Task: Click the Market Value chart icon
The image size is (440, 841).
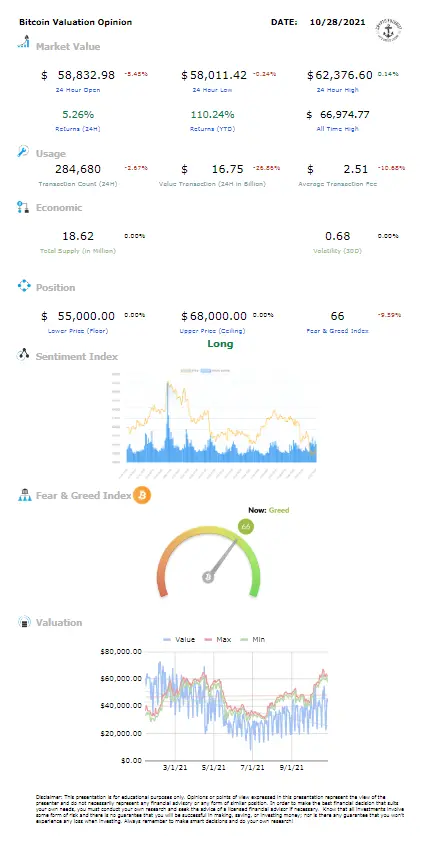Action: pyautogui.click(x=24, y=41)
